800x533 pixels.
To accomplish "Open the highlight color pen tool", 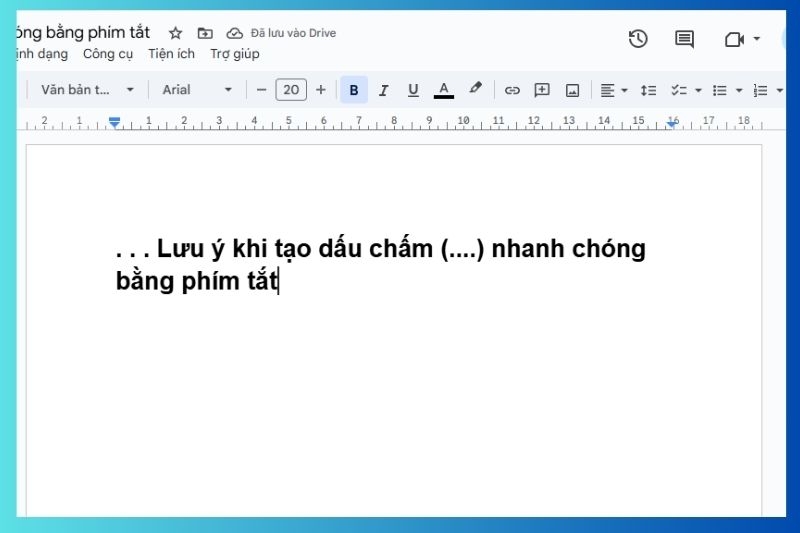I will [x=475, y=89].
